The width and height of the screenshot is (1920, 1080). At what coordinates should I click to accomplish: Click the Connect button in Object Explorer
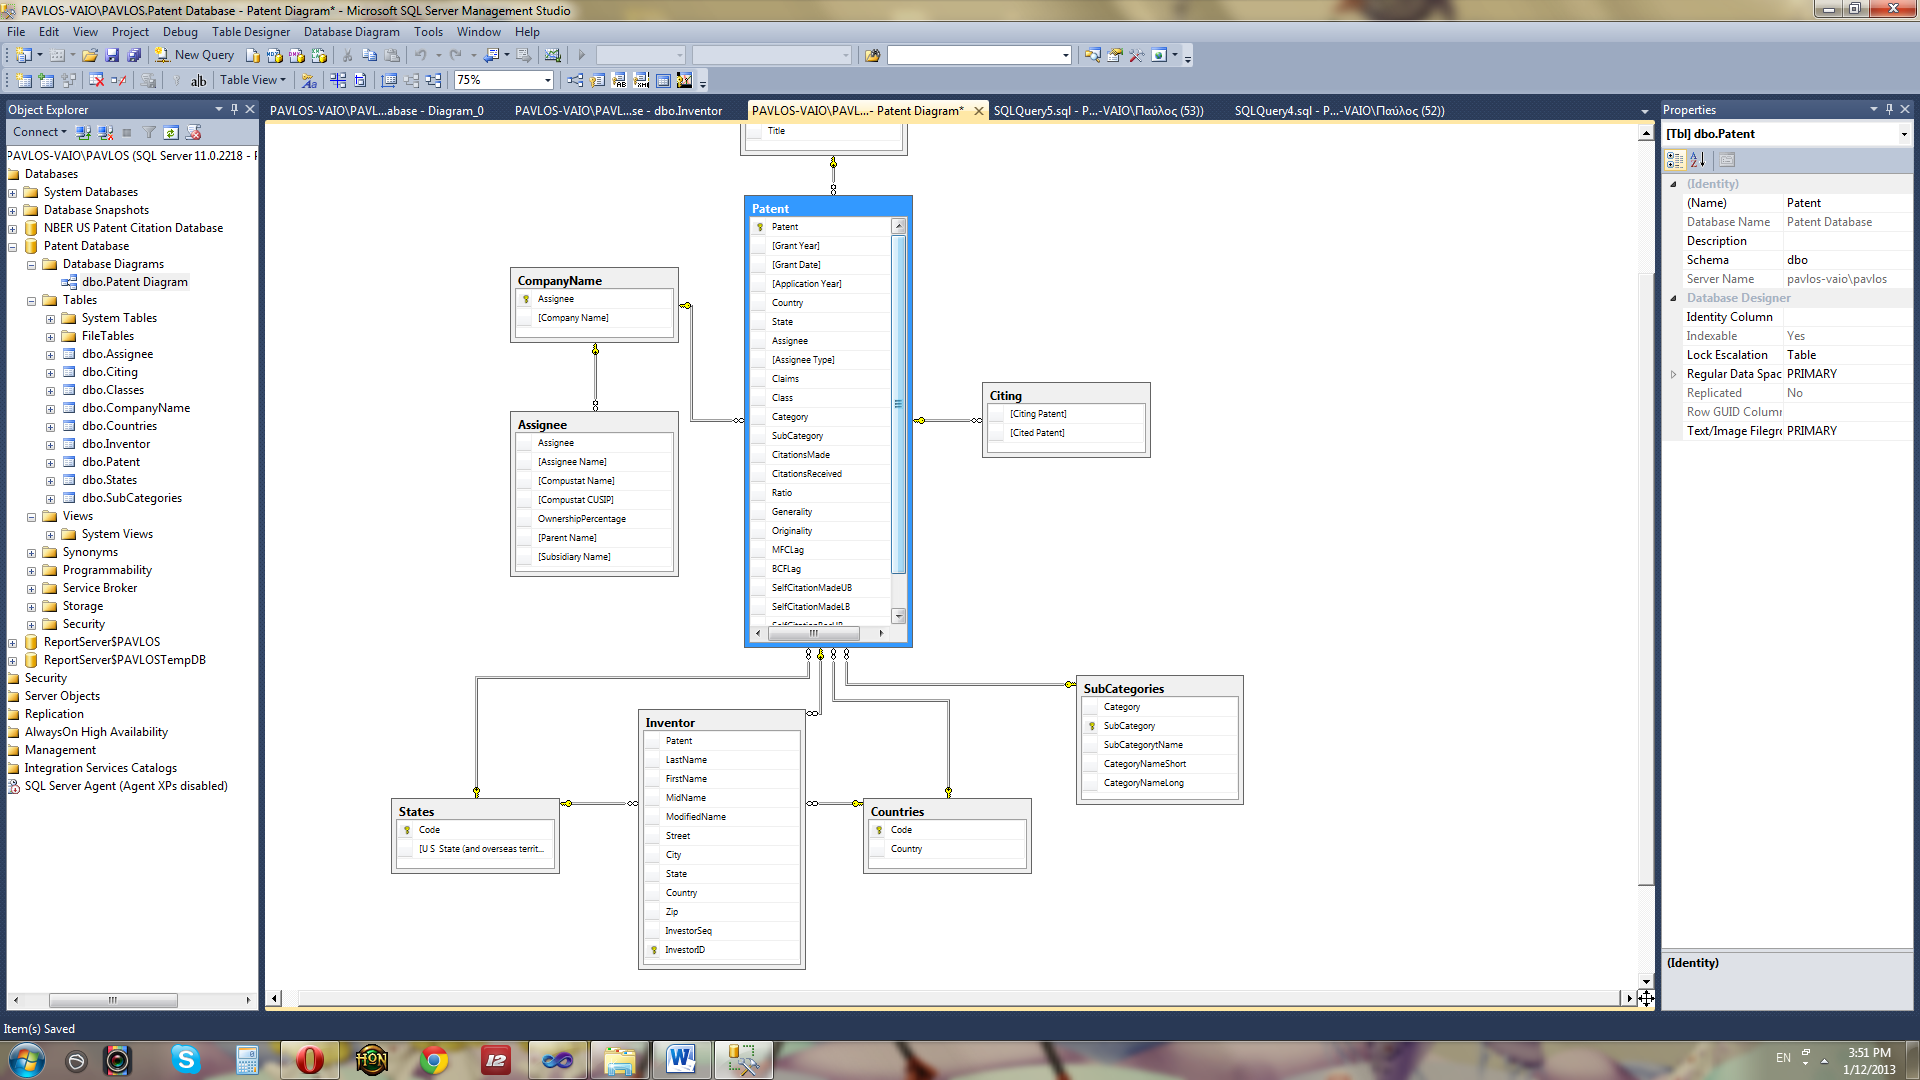(x=38, y=132)
